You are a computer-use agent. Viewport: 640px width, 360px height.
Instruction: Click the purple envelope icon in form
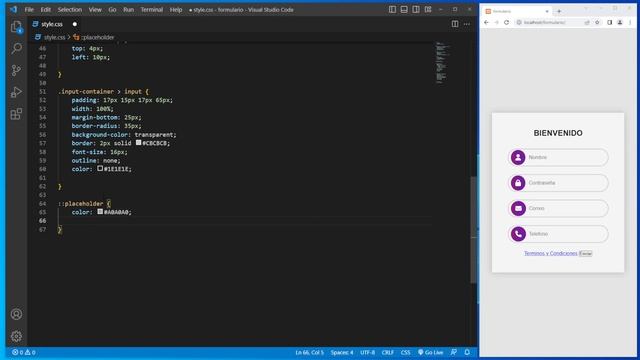point(518,209)
